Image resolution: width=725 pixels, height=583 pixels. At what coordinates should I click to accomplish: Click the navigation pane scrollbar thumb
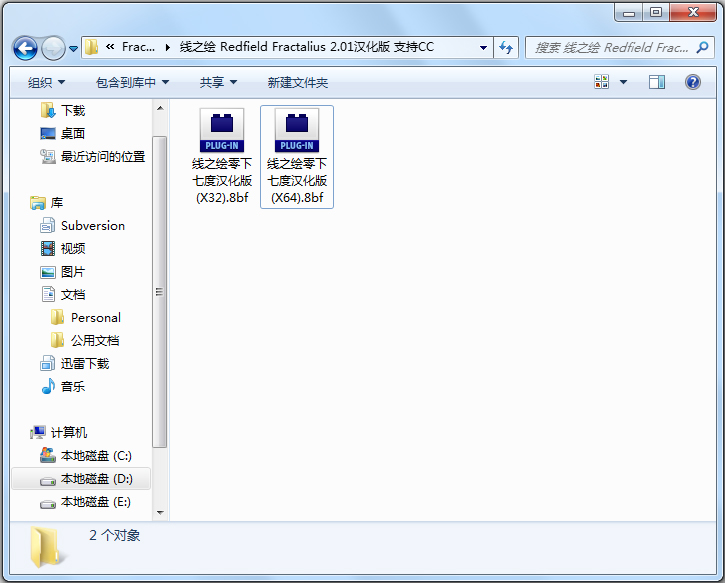160,292
